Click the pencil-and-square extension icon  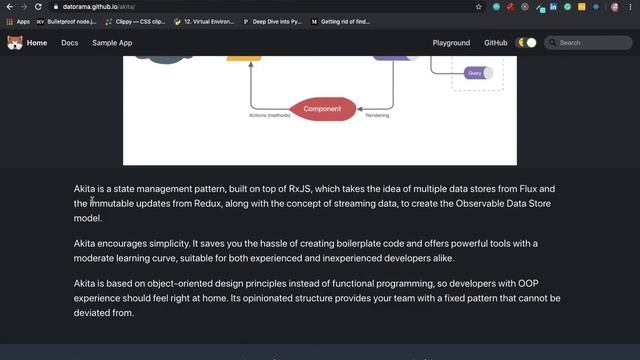click(540, 7)
